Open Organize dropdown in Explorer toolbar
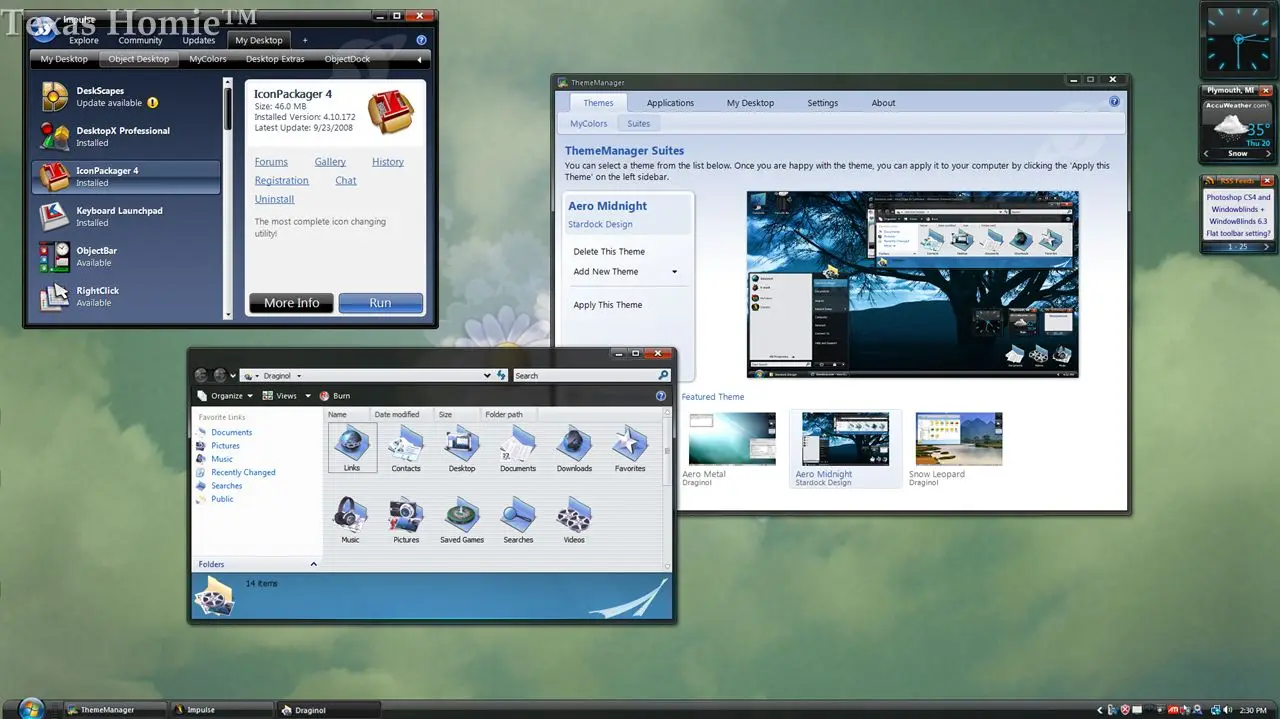1280x719 pixels. (x=226, y=396)
